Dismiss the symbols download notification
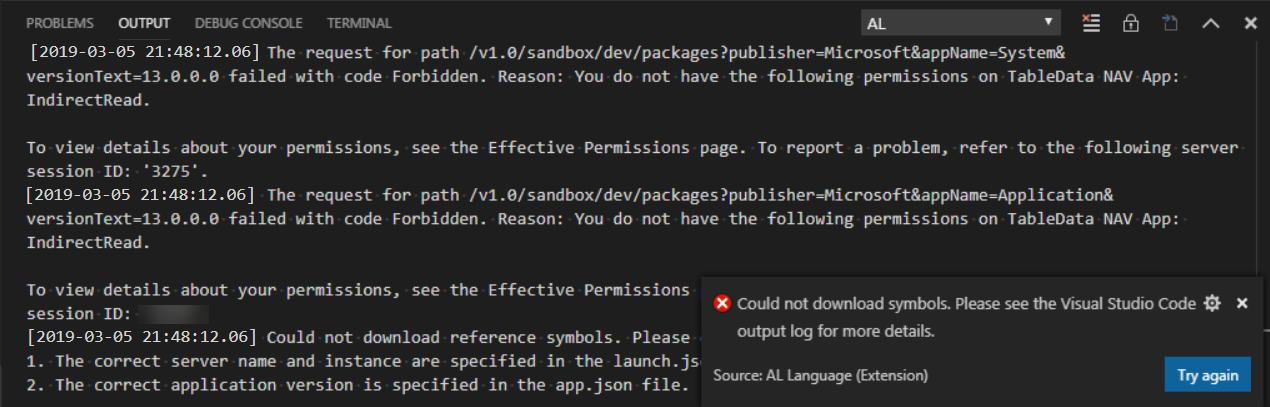Viewport: 1270px width, 407px height. pos(1242,303)
